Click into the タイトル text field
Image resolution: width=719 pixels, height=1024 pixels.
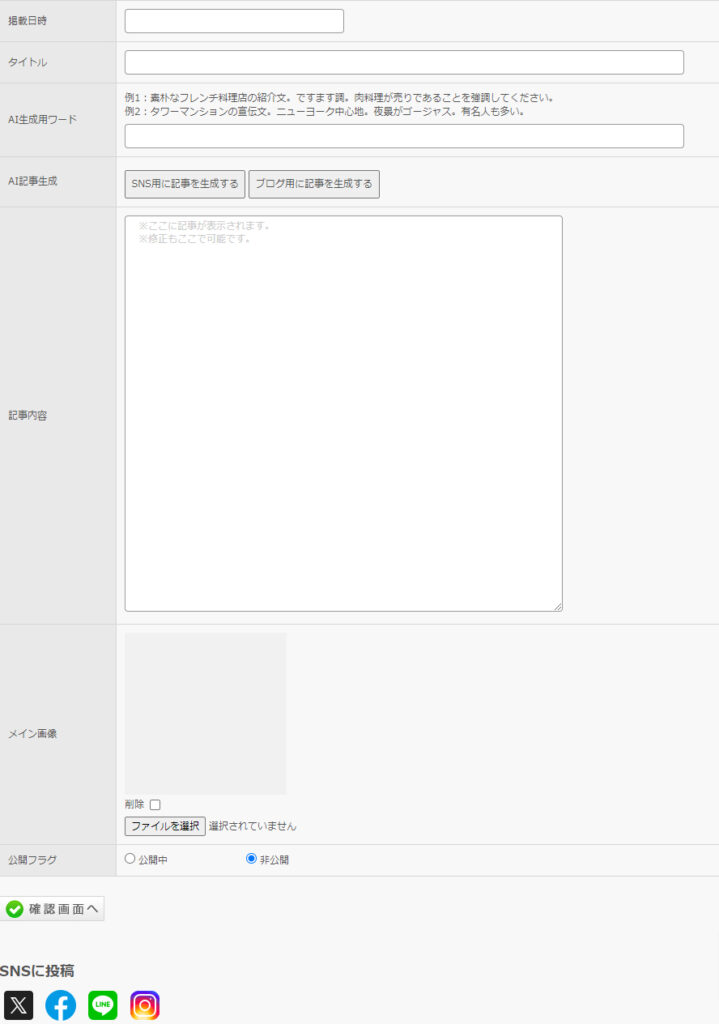point(404,62)
